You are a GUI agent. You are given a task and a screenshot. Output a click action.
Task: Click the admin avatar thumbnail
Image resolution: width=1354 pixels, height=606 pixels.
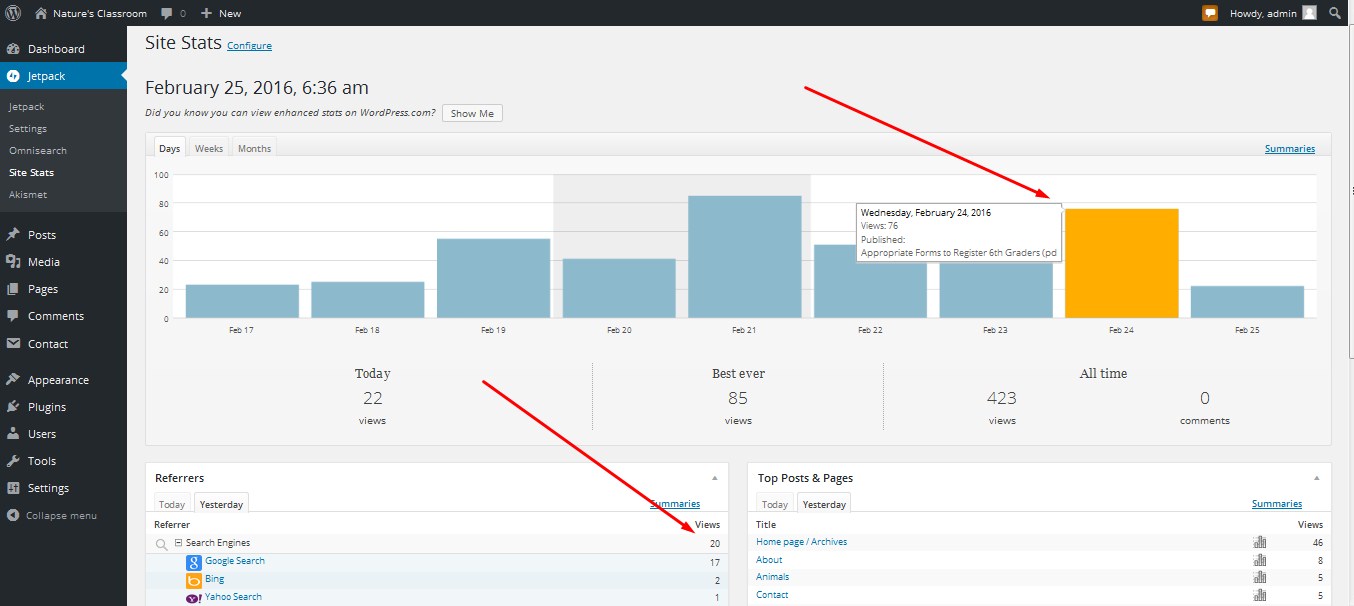pyautogui.click(x=1309, y=13)
